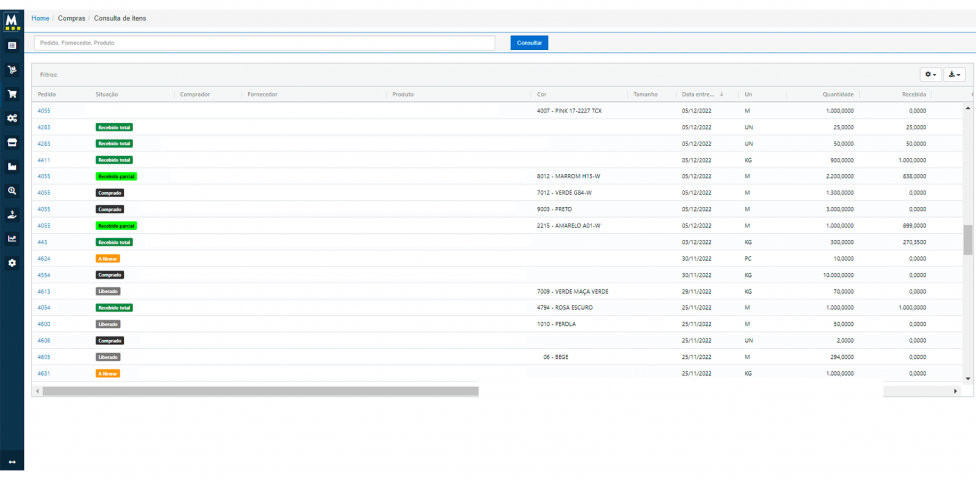Image resolution: width=976 pixels, height=480 pixels.
Task: Click the factory icon in sidebar
Action: (12, 166)
